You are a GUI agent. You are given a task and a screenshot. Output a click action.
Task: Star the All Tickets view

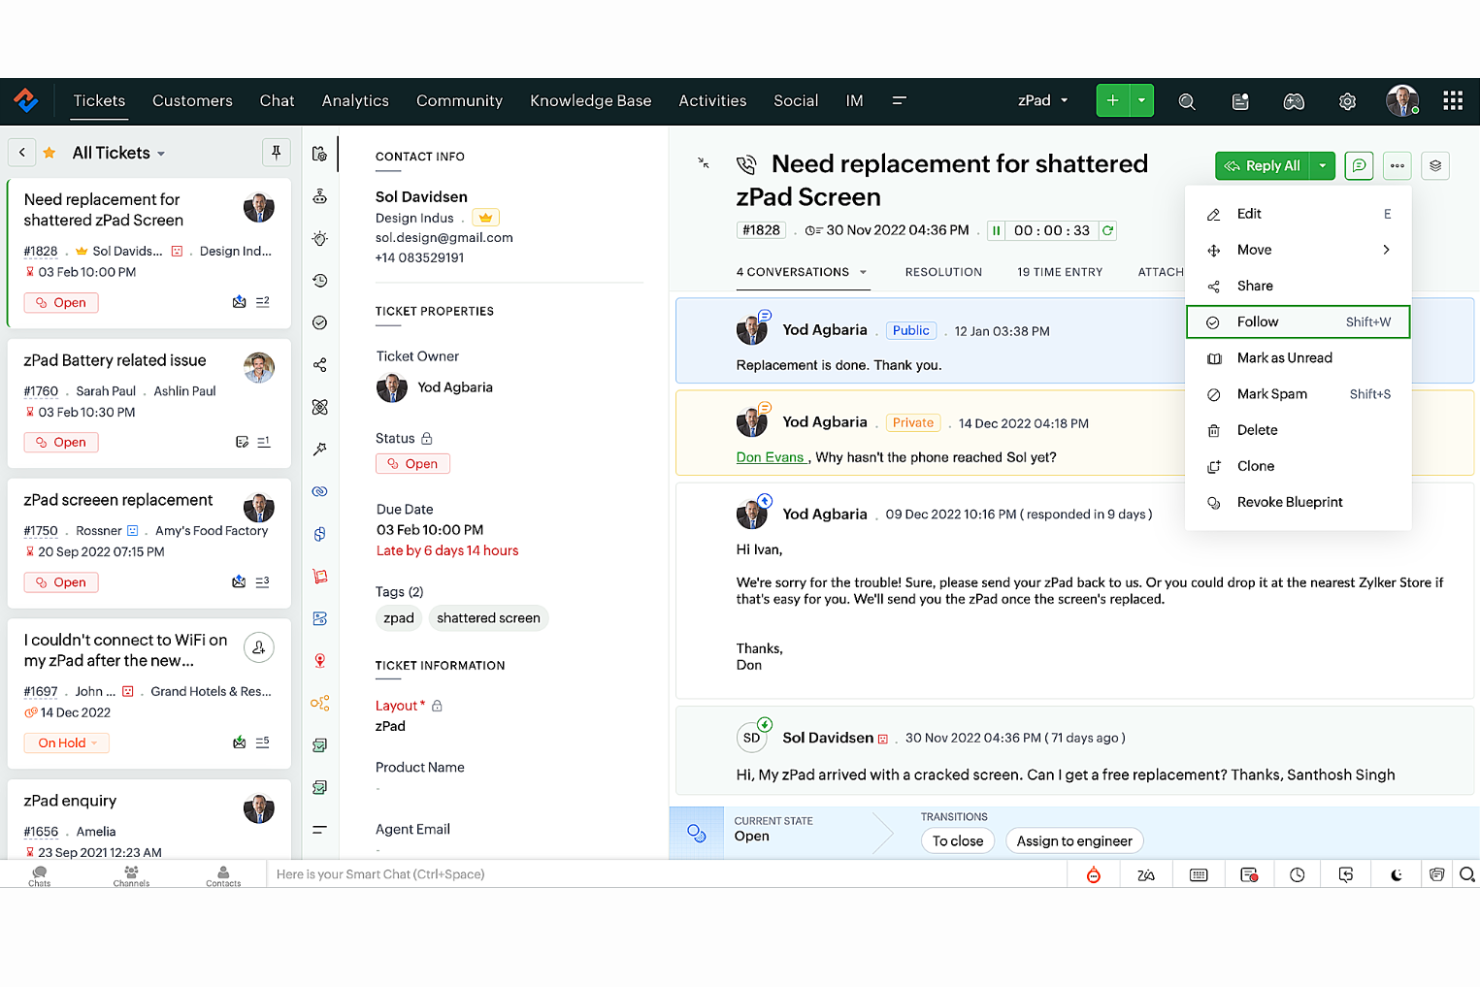[x=49, y=152]
